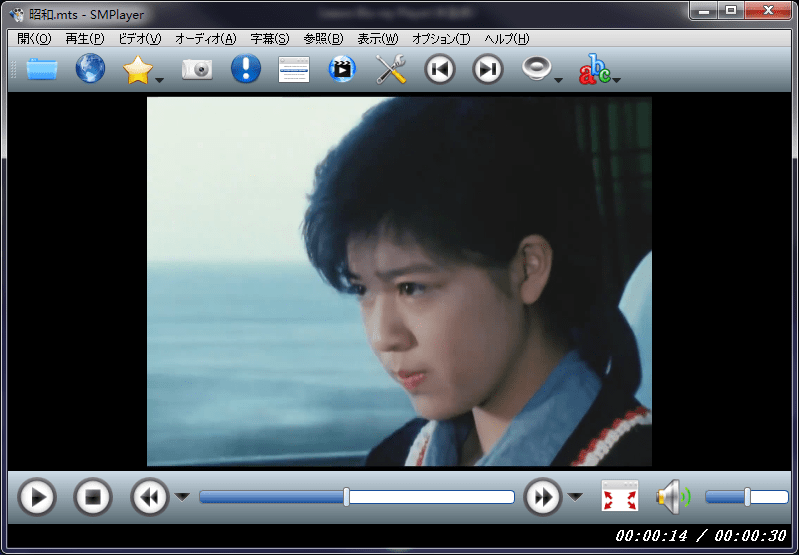Open the ビデオ(V) menu
Image resolution: width=799 pixels, height=555 pixels.
(x=140, y=39)
